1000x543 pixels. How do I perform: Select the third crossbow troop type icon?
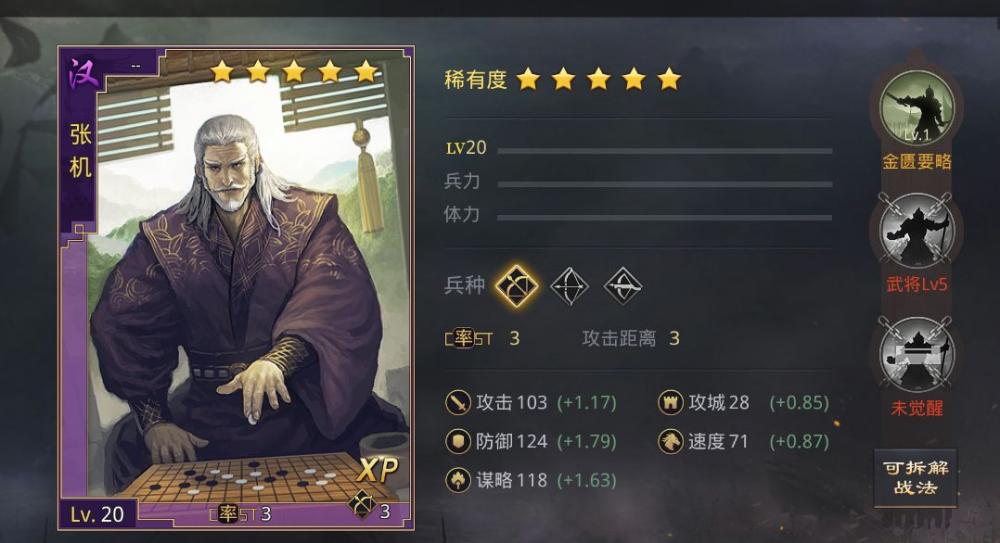pyautogui.click(x=622, y=286)
